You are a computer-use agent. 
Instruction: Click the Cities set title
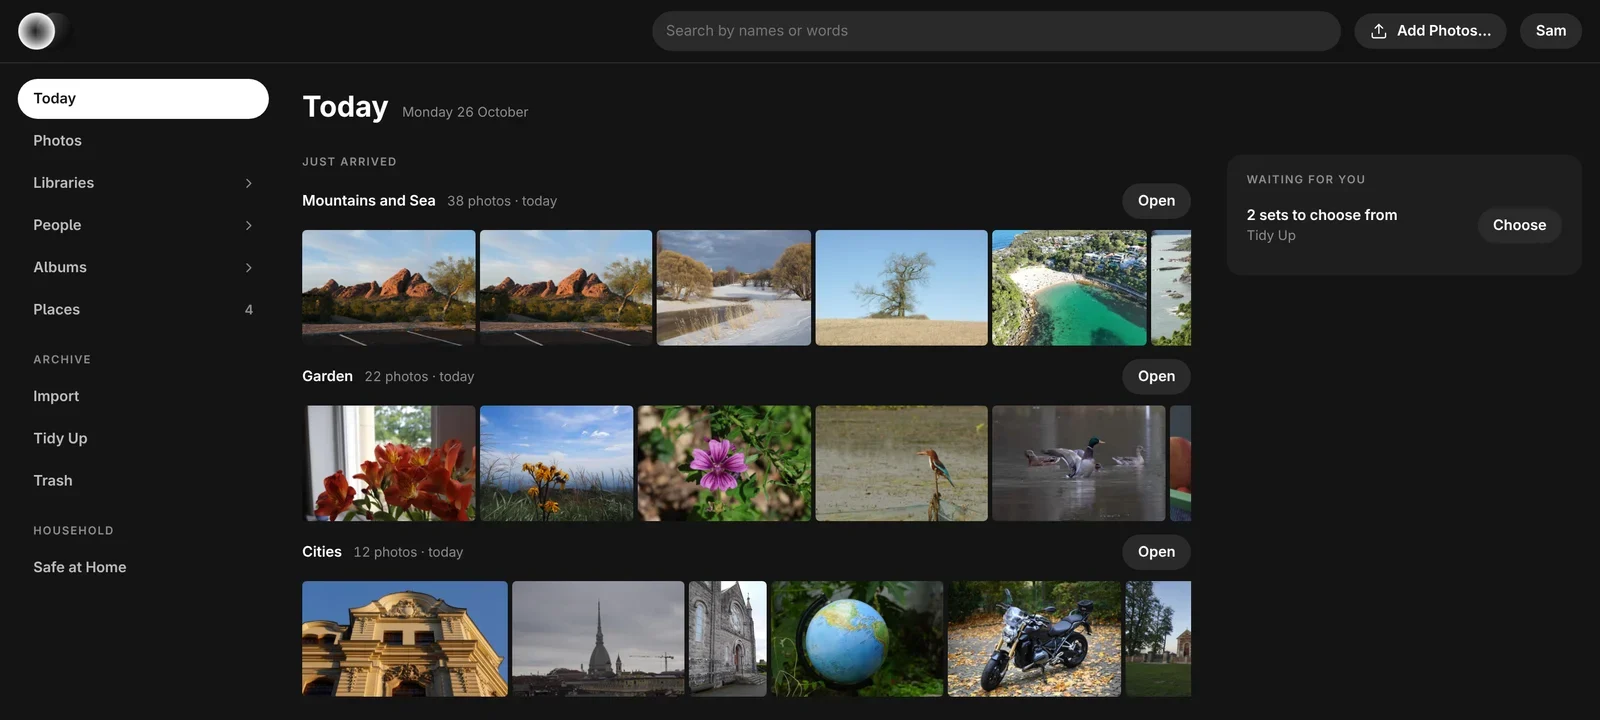coord(322,552)
